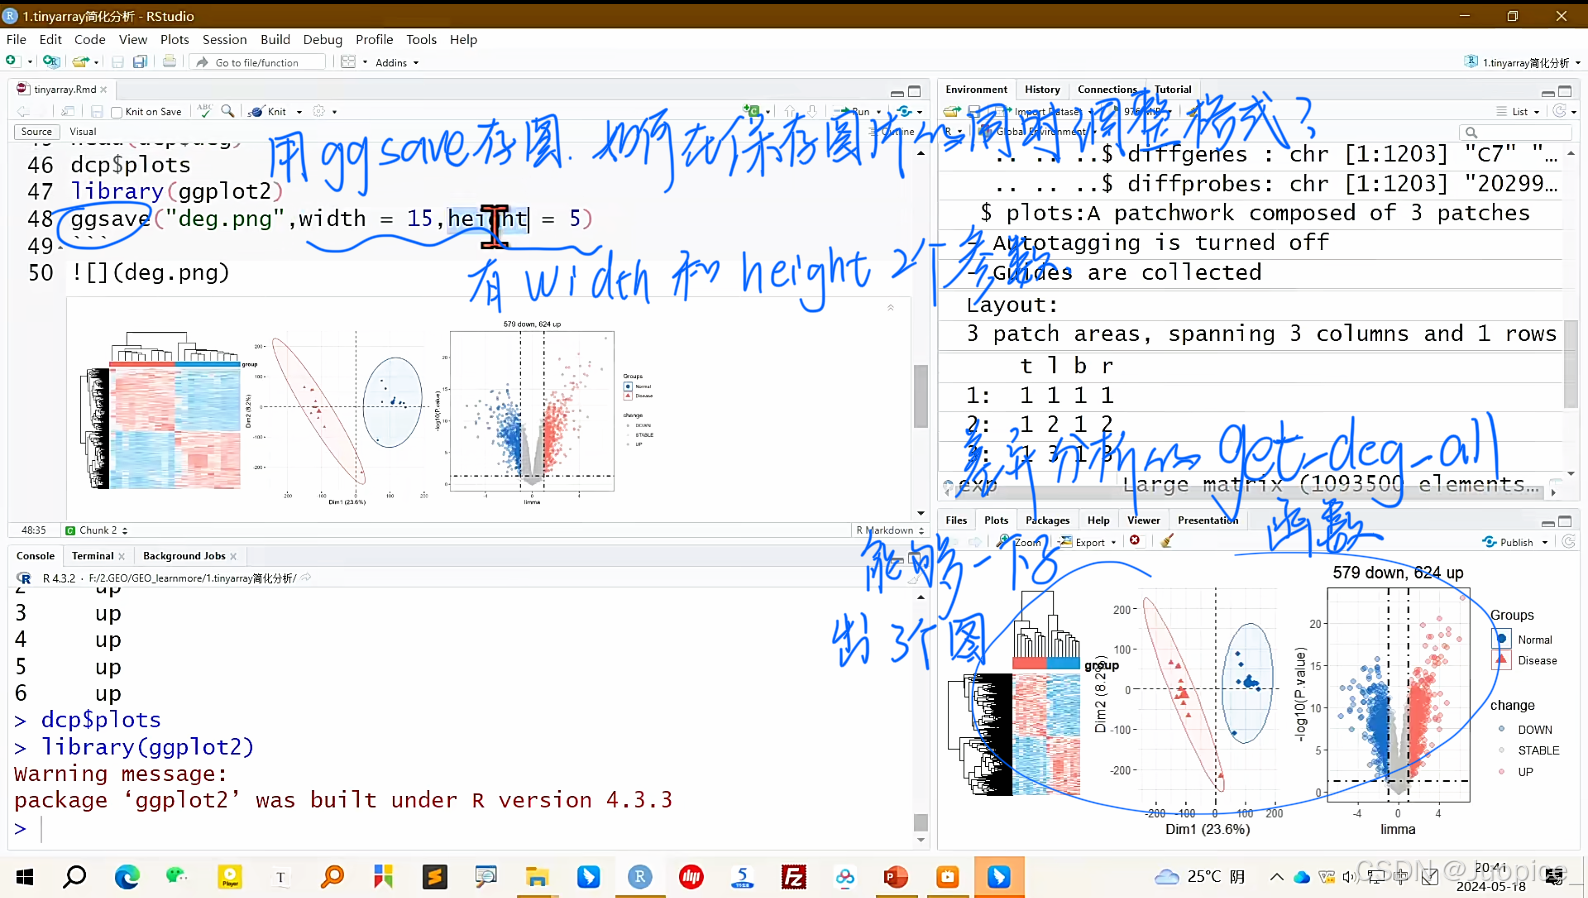Click the Find/Replace magnifier icon

pyautogui.click(x=228, y=111)
